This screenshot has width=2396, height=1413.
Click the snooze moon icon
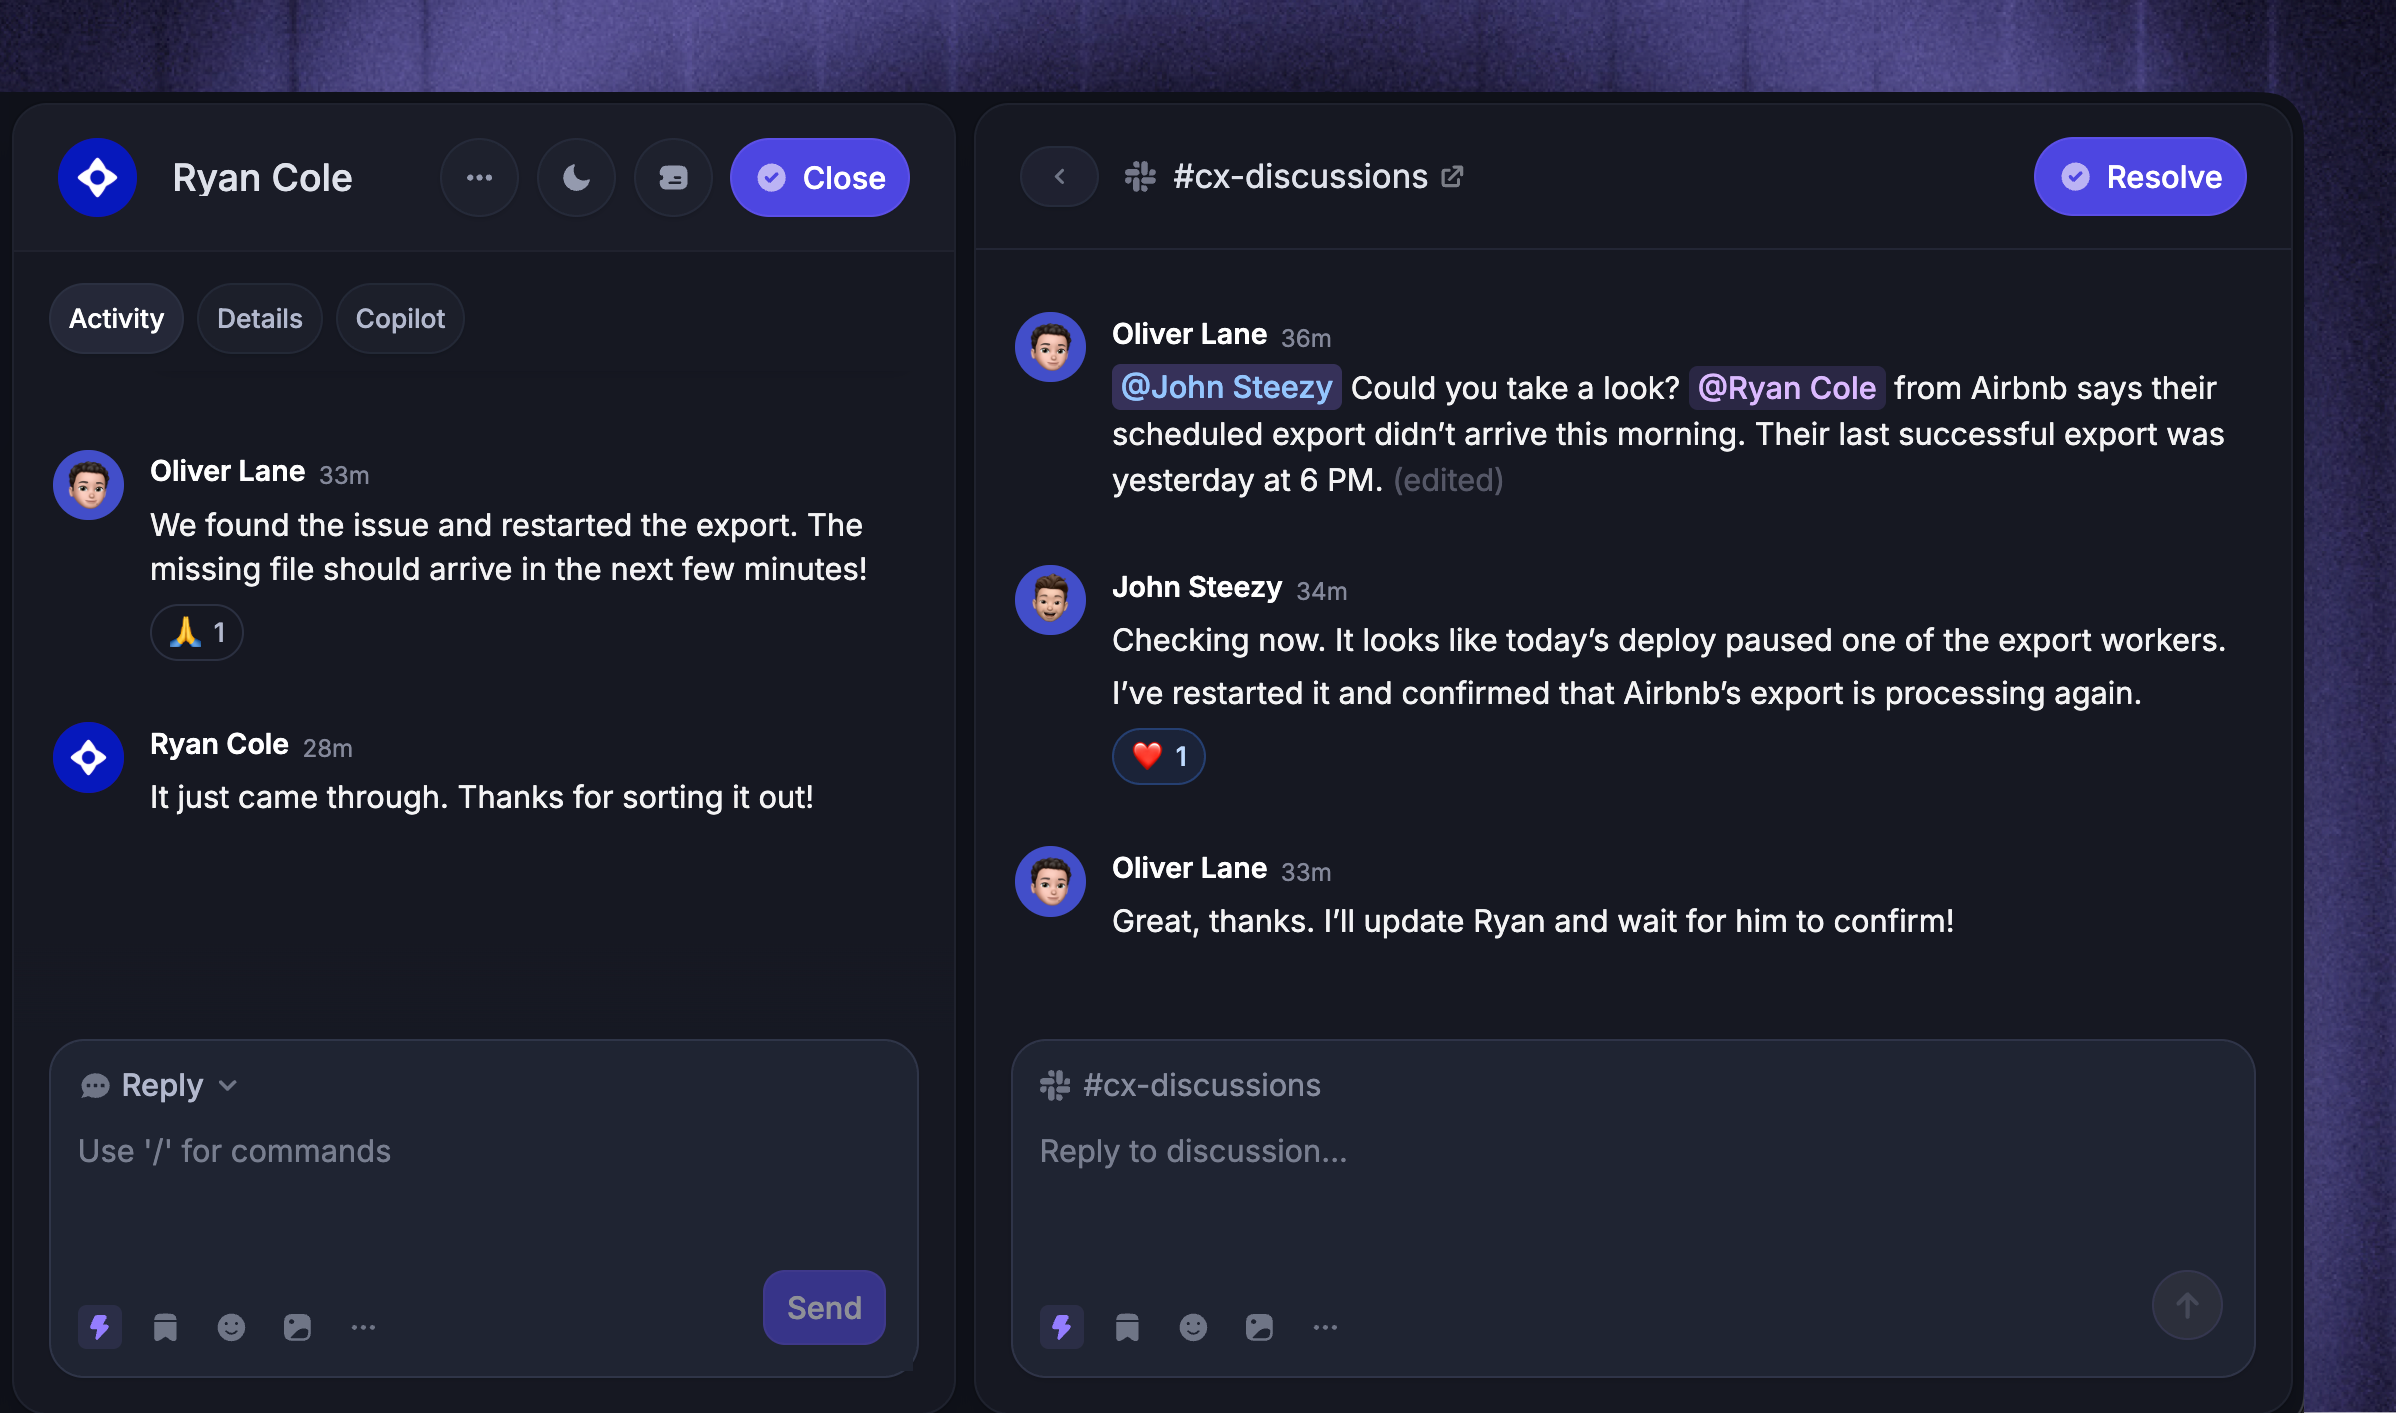pos(576,178)
